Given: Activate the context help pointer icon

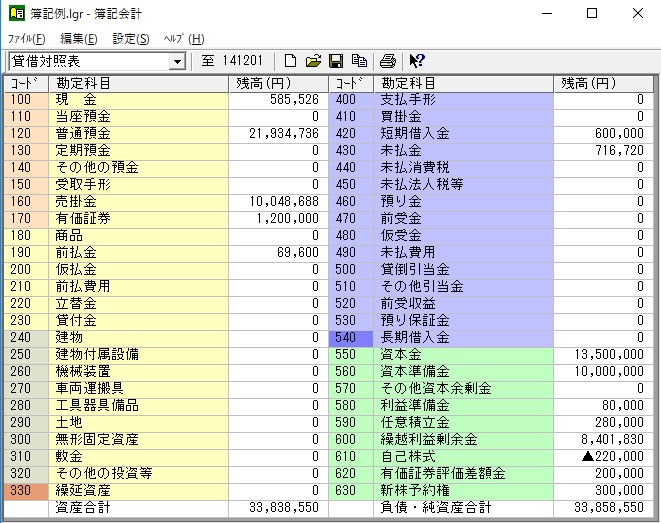Looking at the screenshot, I should (x=417, y=61).
